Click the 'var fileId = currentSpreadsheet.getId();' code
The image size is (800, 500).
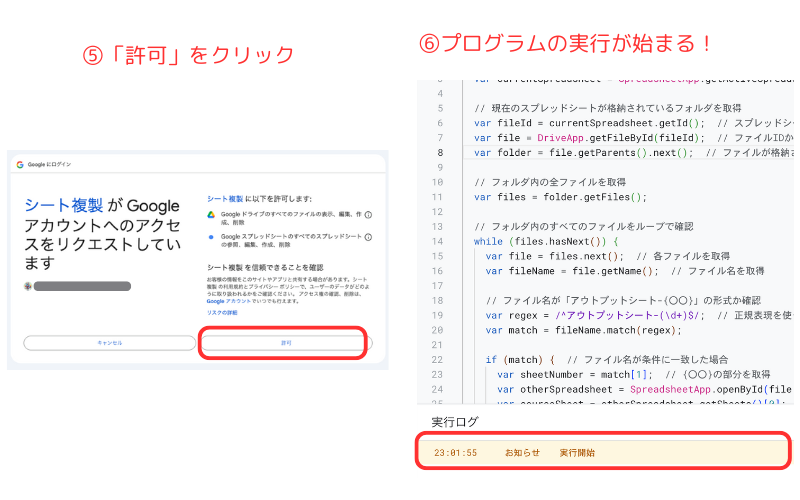click(589, 123)
